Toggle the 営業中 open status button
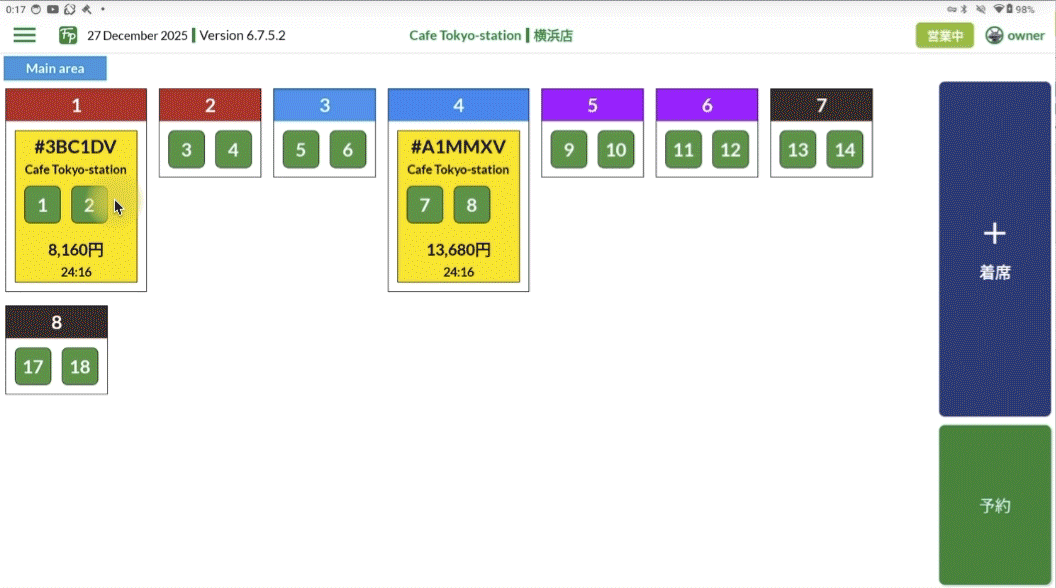Viewport: 1056px width, 588px height. tap(944, 35)
